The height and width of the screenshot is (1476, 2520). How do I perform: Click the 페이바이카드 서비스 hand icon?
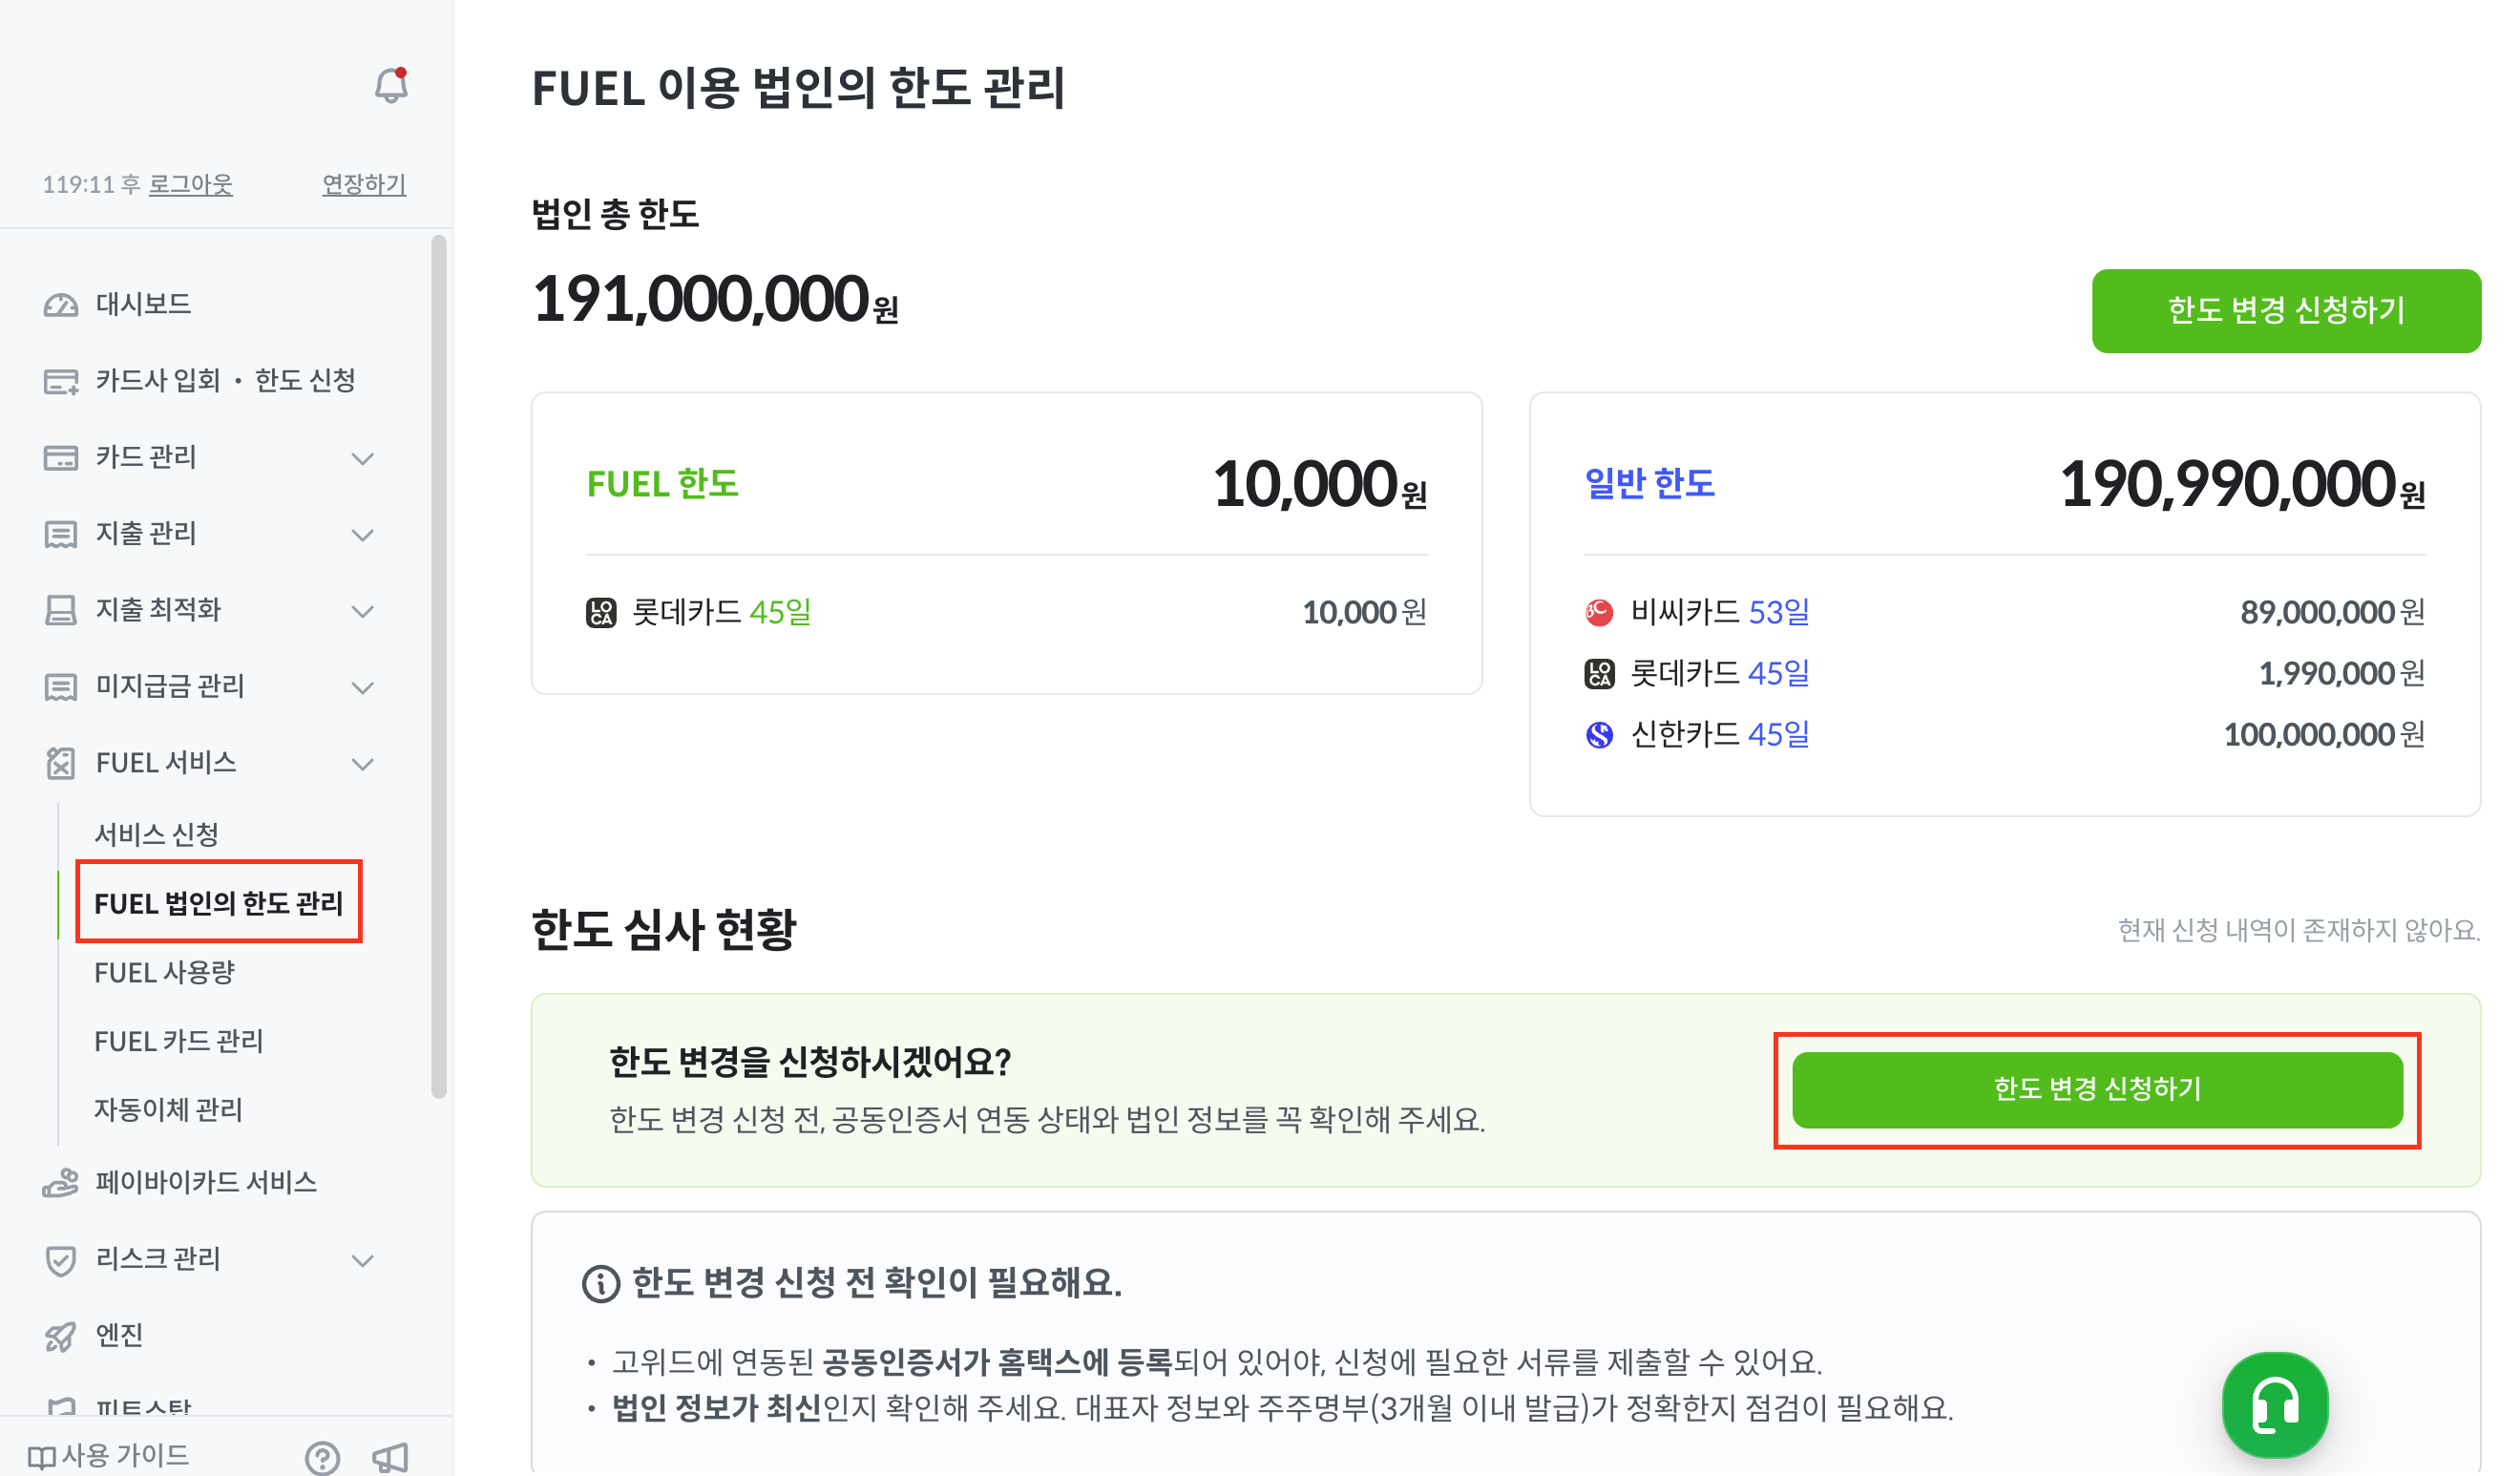point(60,1183)
